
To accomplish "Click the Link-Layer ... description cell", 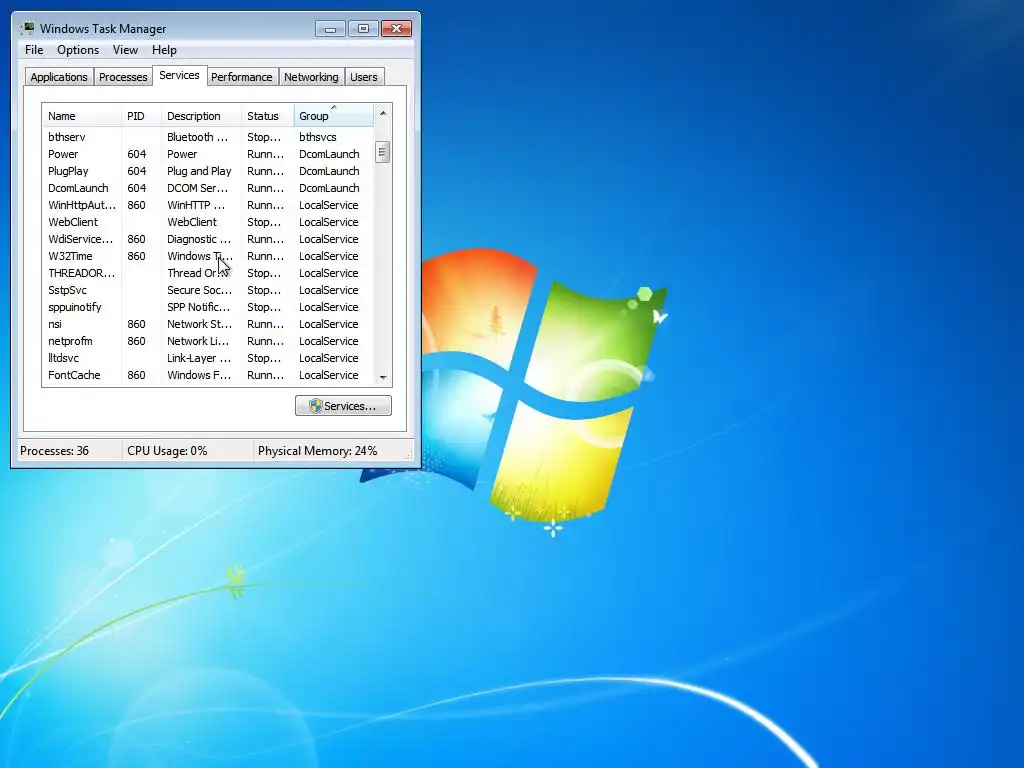I will (x=199, y=358).
